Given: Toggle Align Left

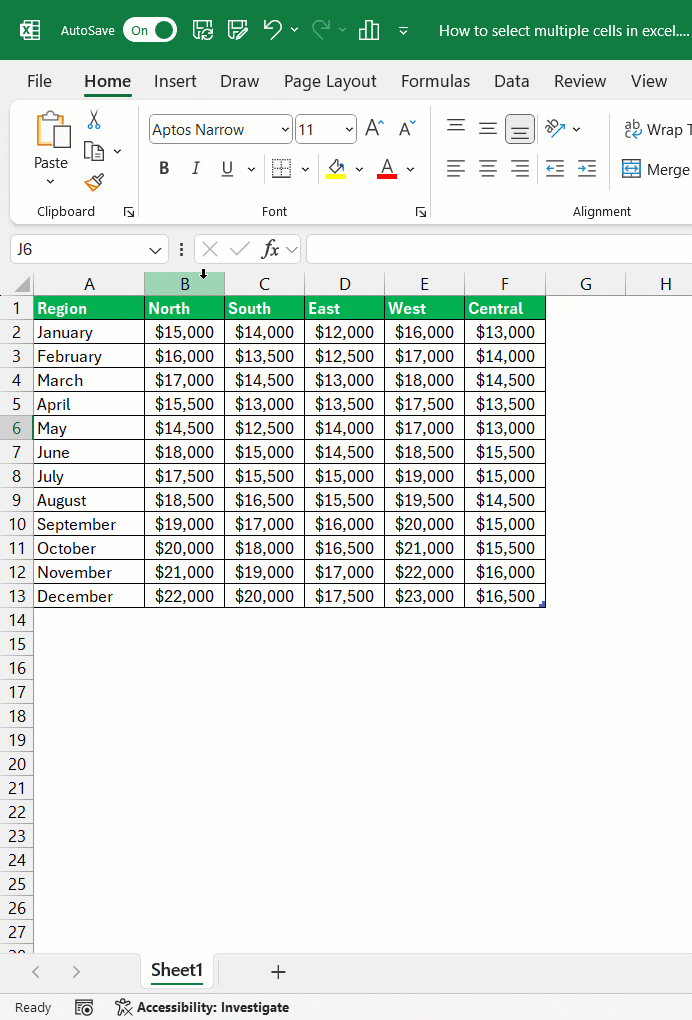Looking at the screenshot, I should pos(456,169).
